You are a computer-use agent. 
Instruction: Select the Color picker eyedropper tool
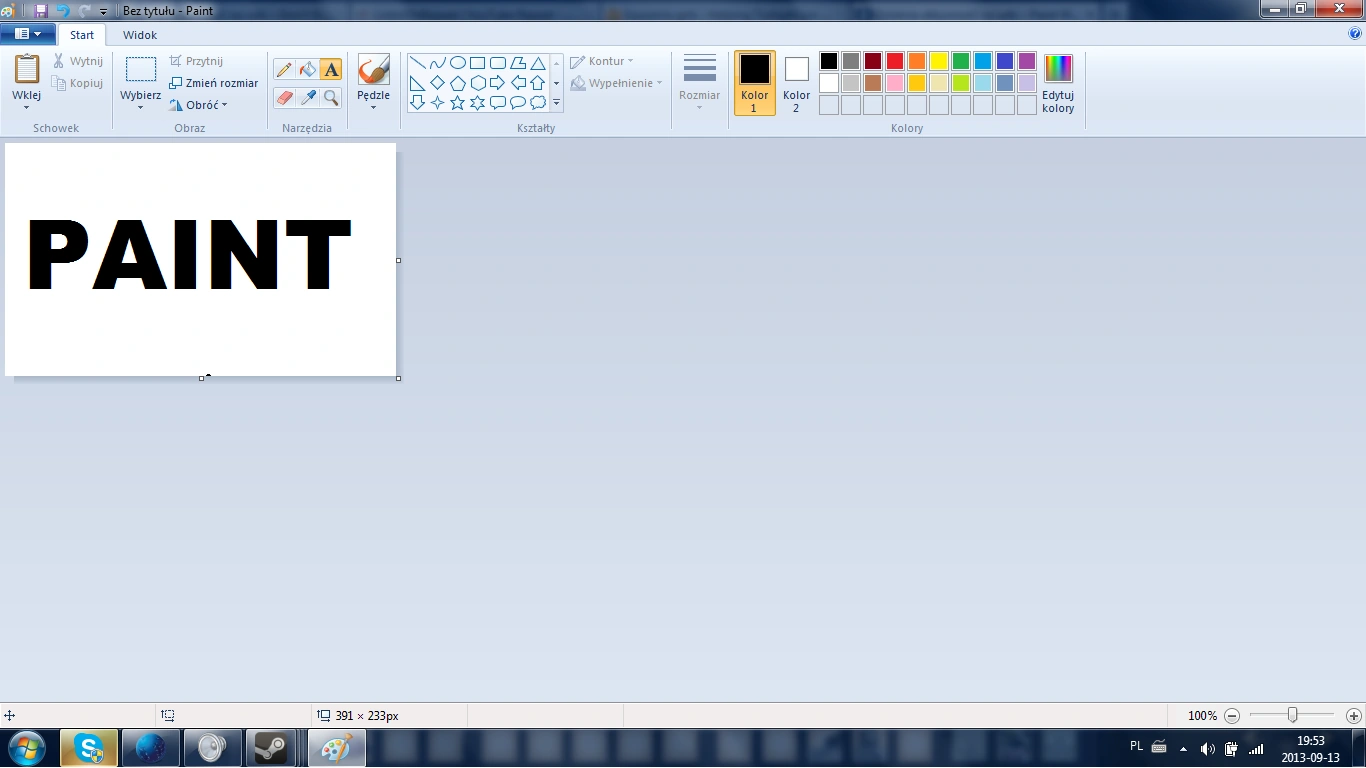point(307,97)
